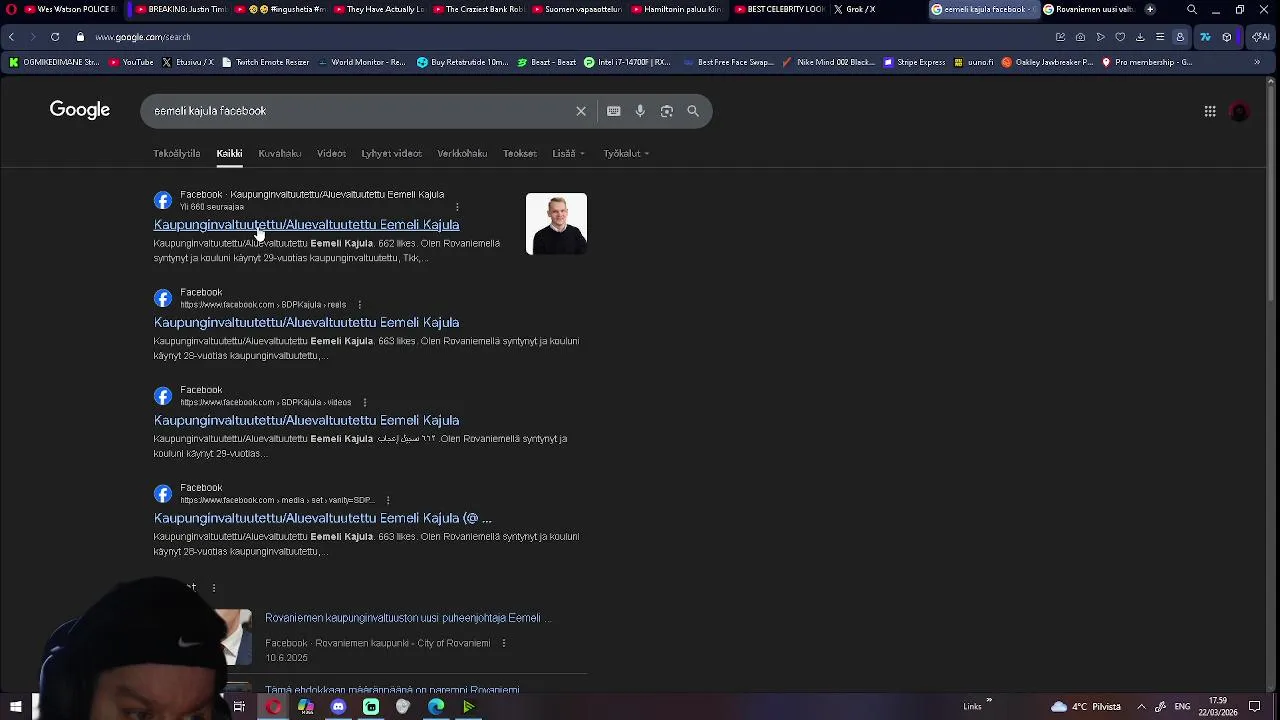Go to the Google logo homepage
1280x720 pixels.
(x=80, y=110)
